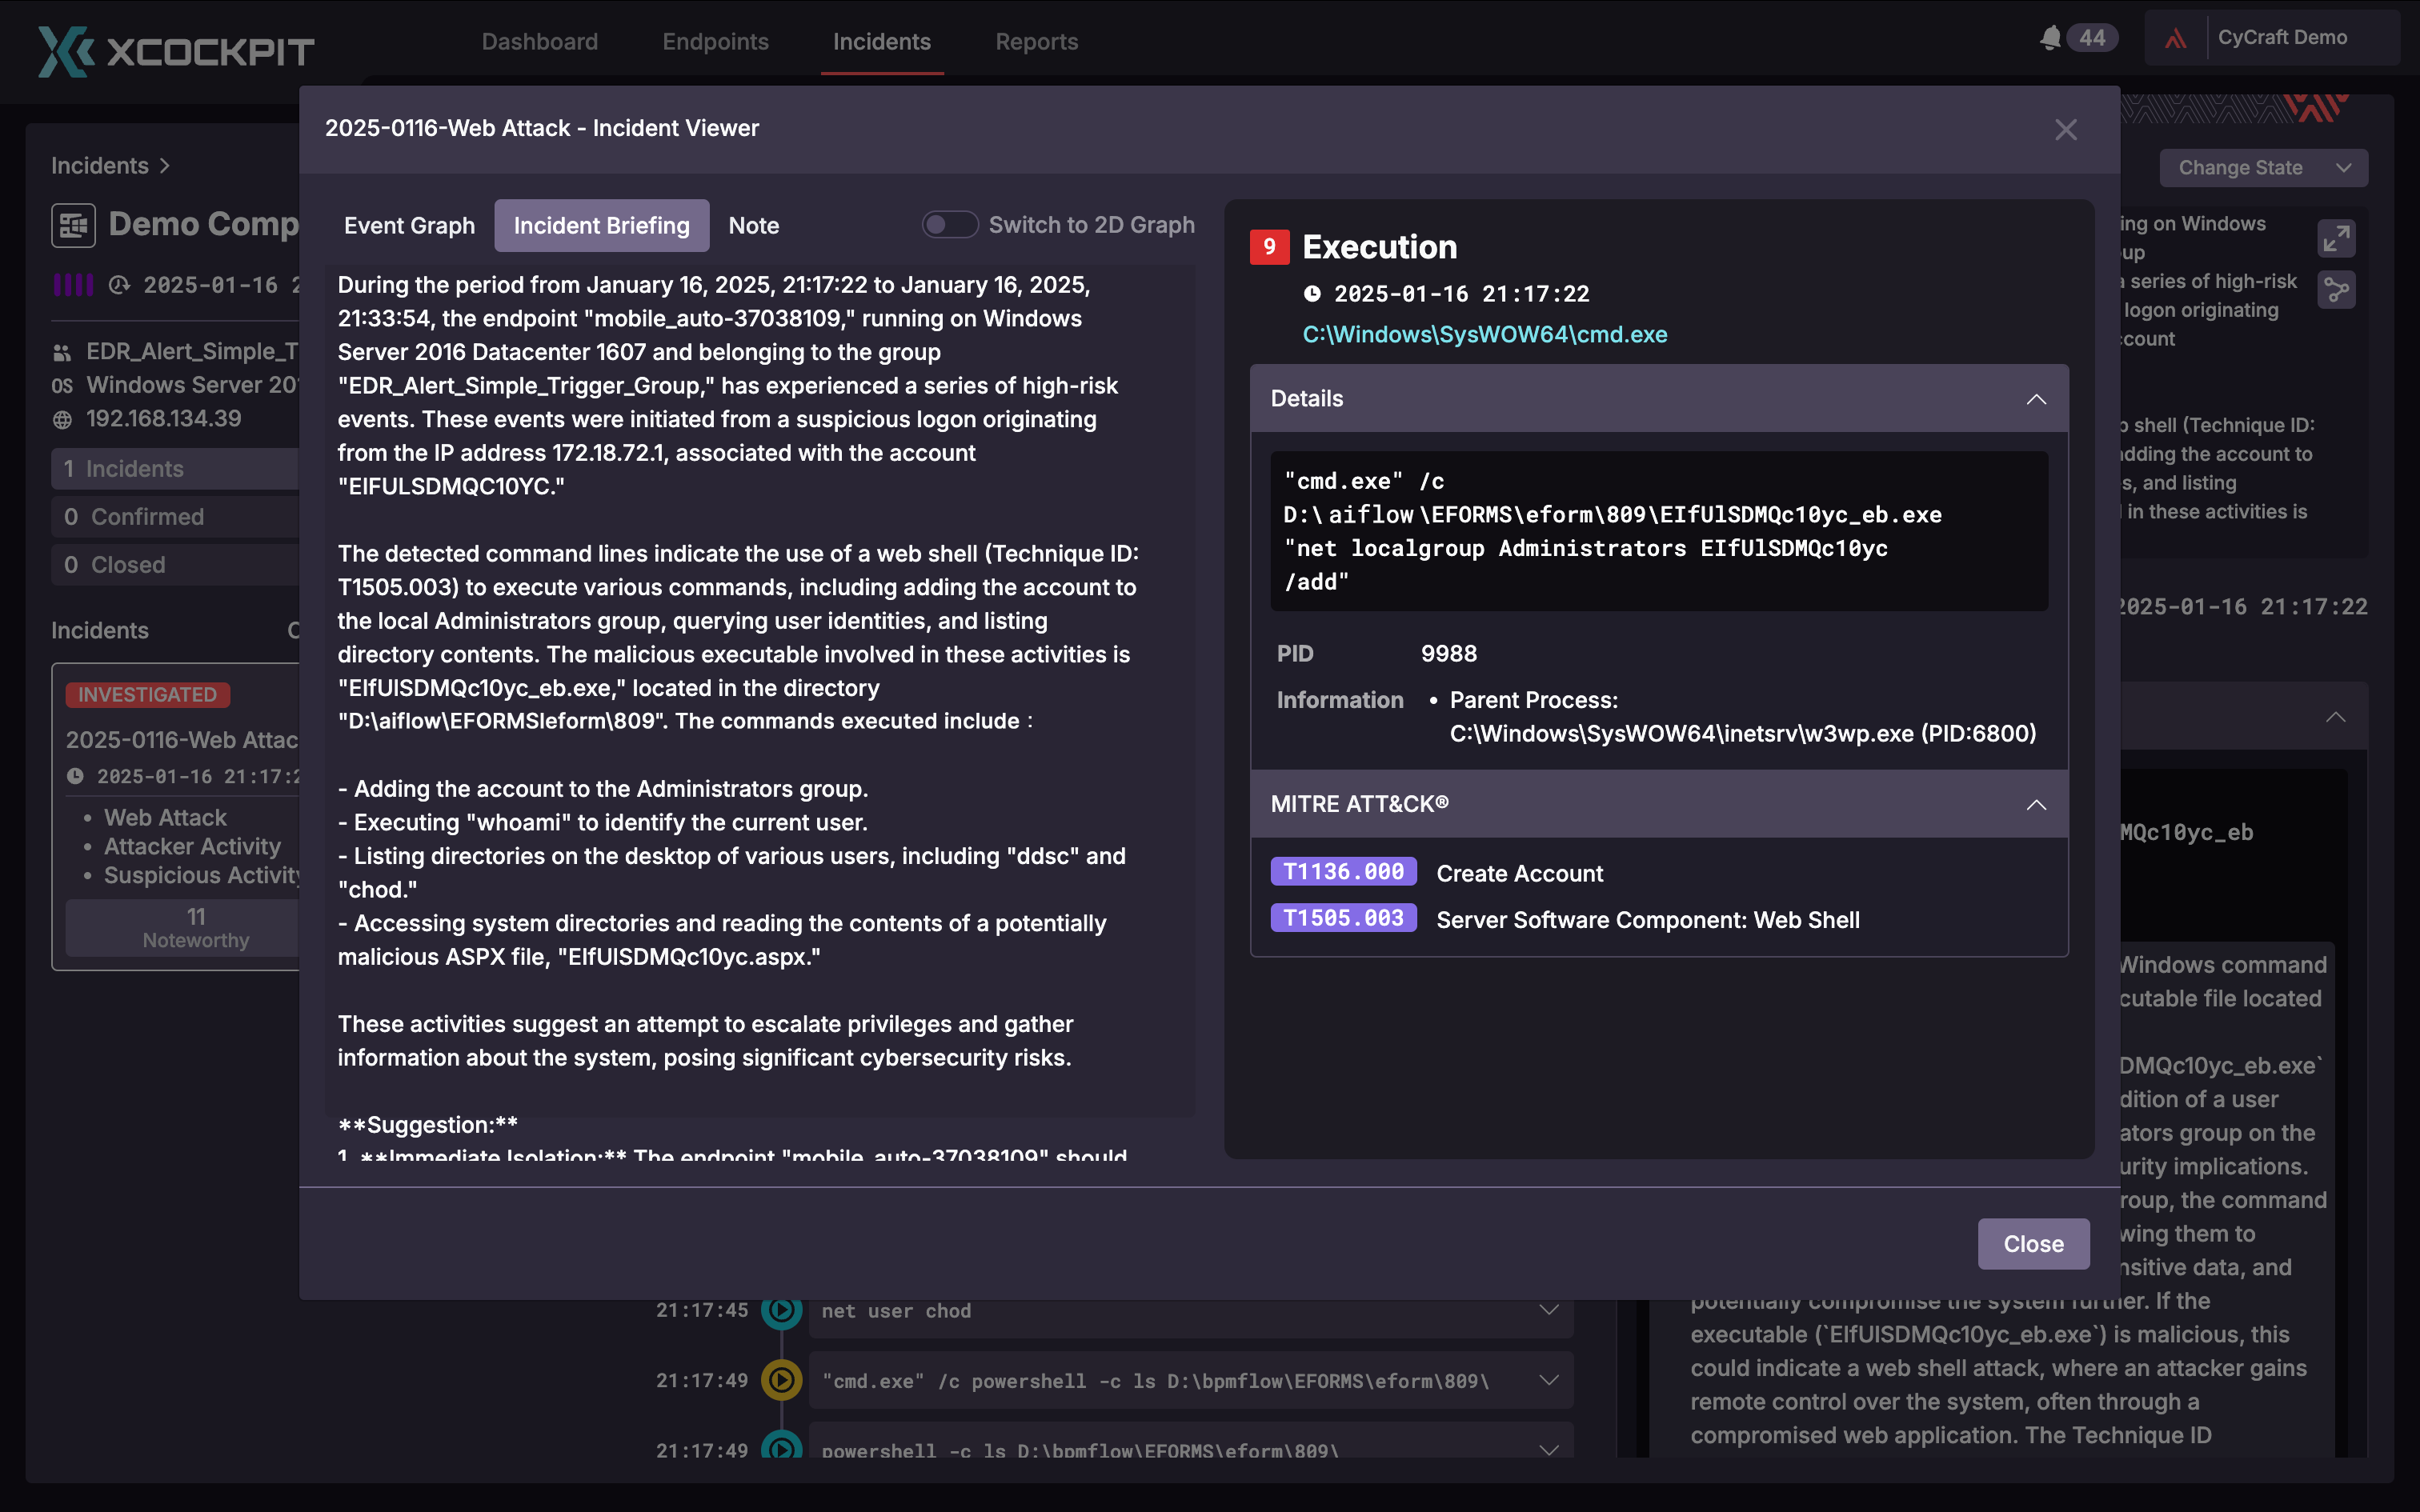Click the CyCraft Demo logo mark
This screenshot has height=1512, width=2420.
[2176, 38]
